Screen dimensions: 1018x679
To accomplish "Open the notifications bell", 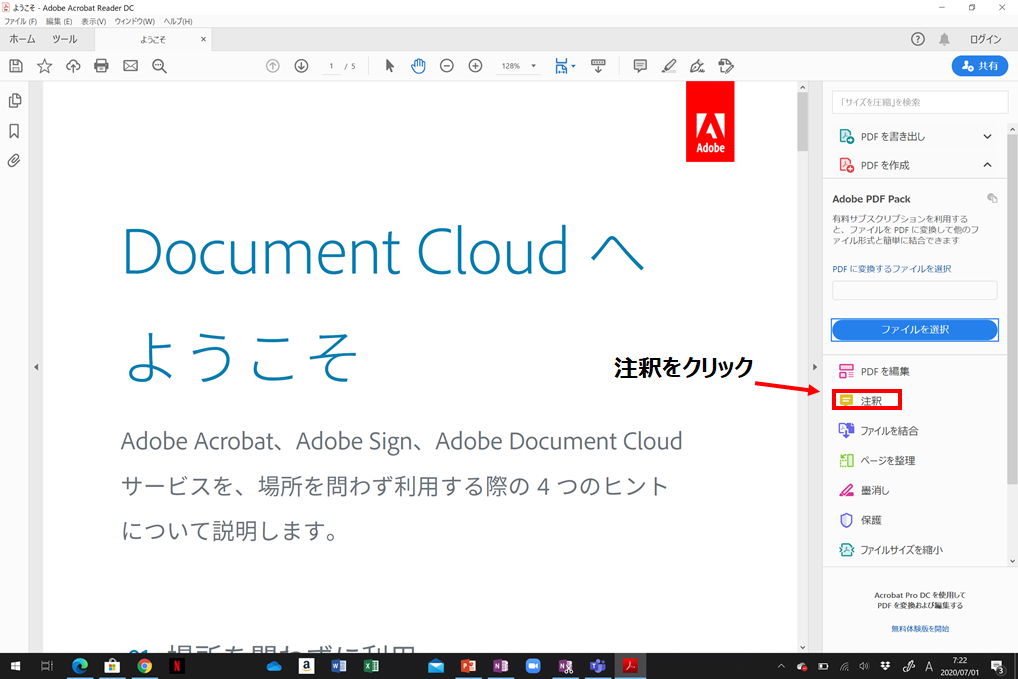I will pyautogui.click(x=944, y=39).
